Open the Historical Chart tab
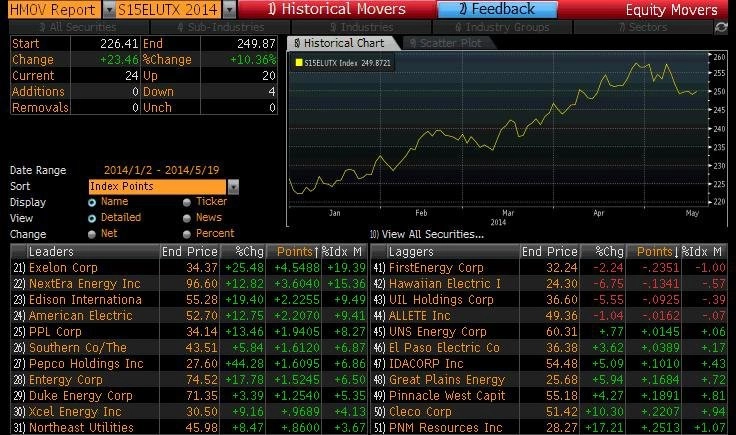The width and height of the screenshot is (736, 435). 341,43
